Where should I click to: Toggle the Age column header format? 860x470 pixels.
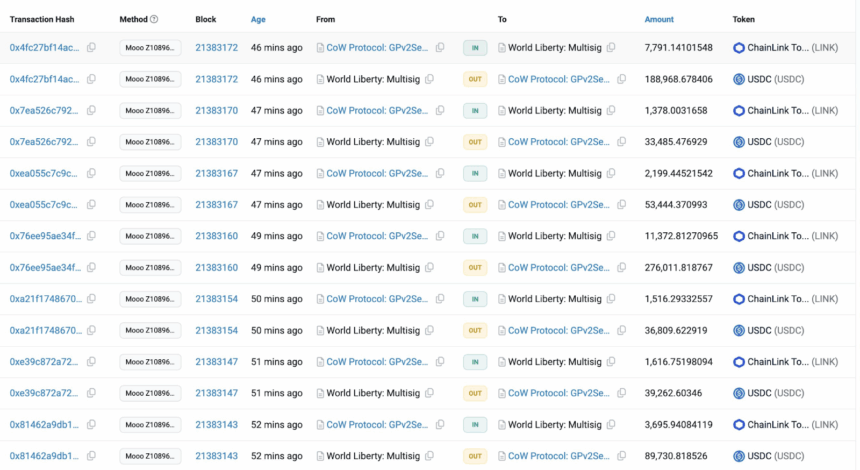(x=258, y=19)
